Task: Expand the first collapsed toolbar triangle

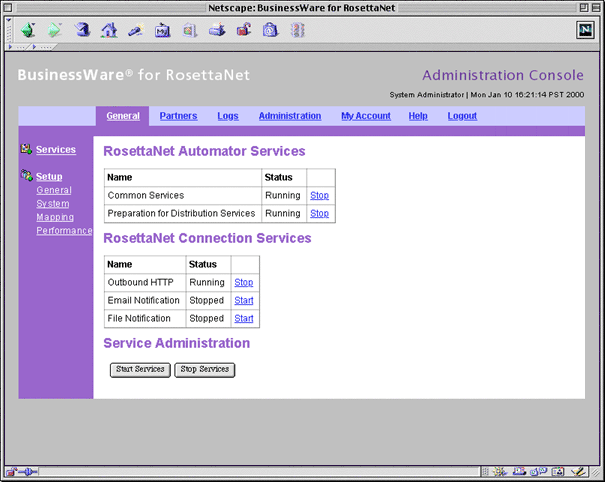Action: 10,47
